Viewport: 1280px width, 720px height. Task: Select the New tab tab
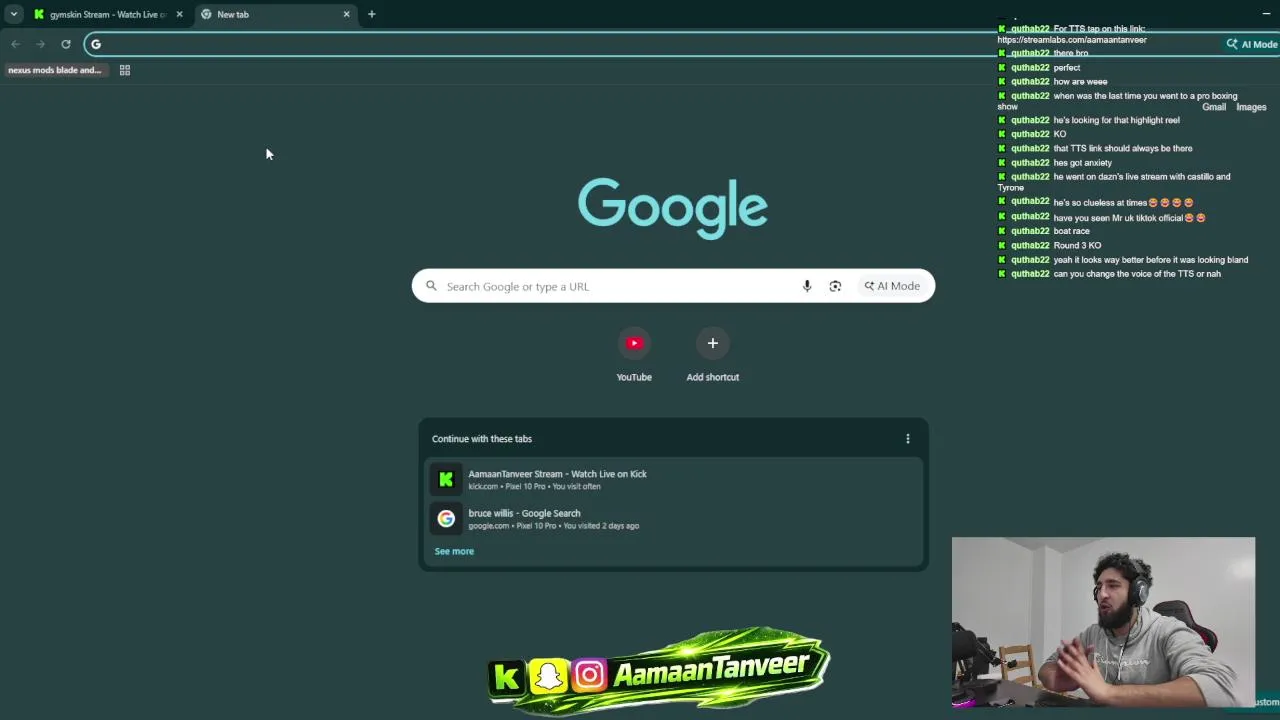275,14
